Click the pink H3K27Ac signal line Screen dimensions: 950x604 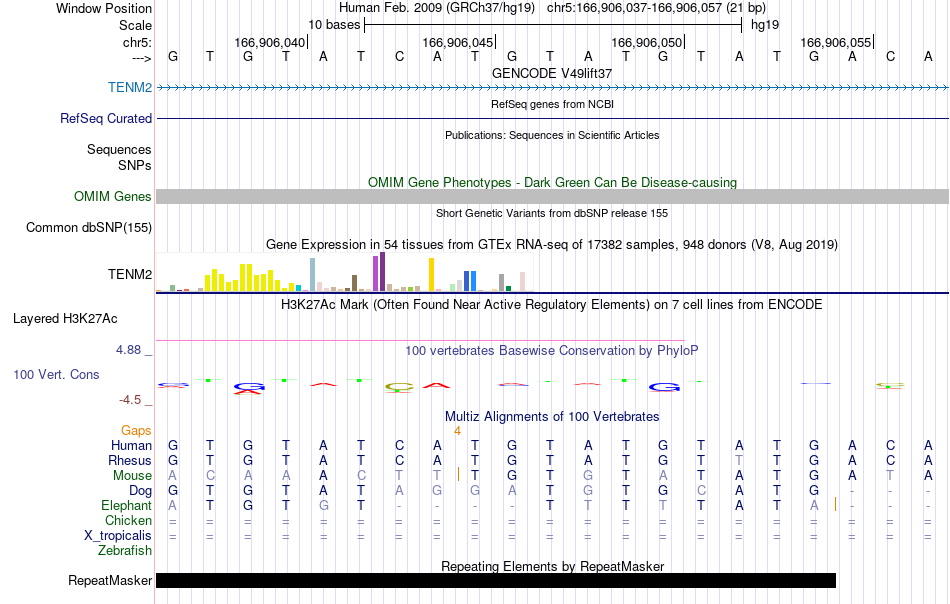coord(420,340)
